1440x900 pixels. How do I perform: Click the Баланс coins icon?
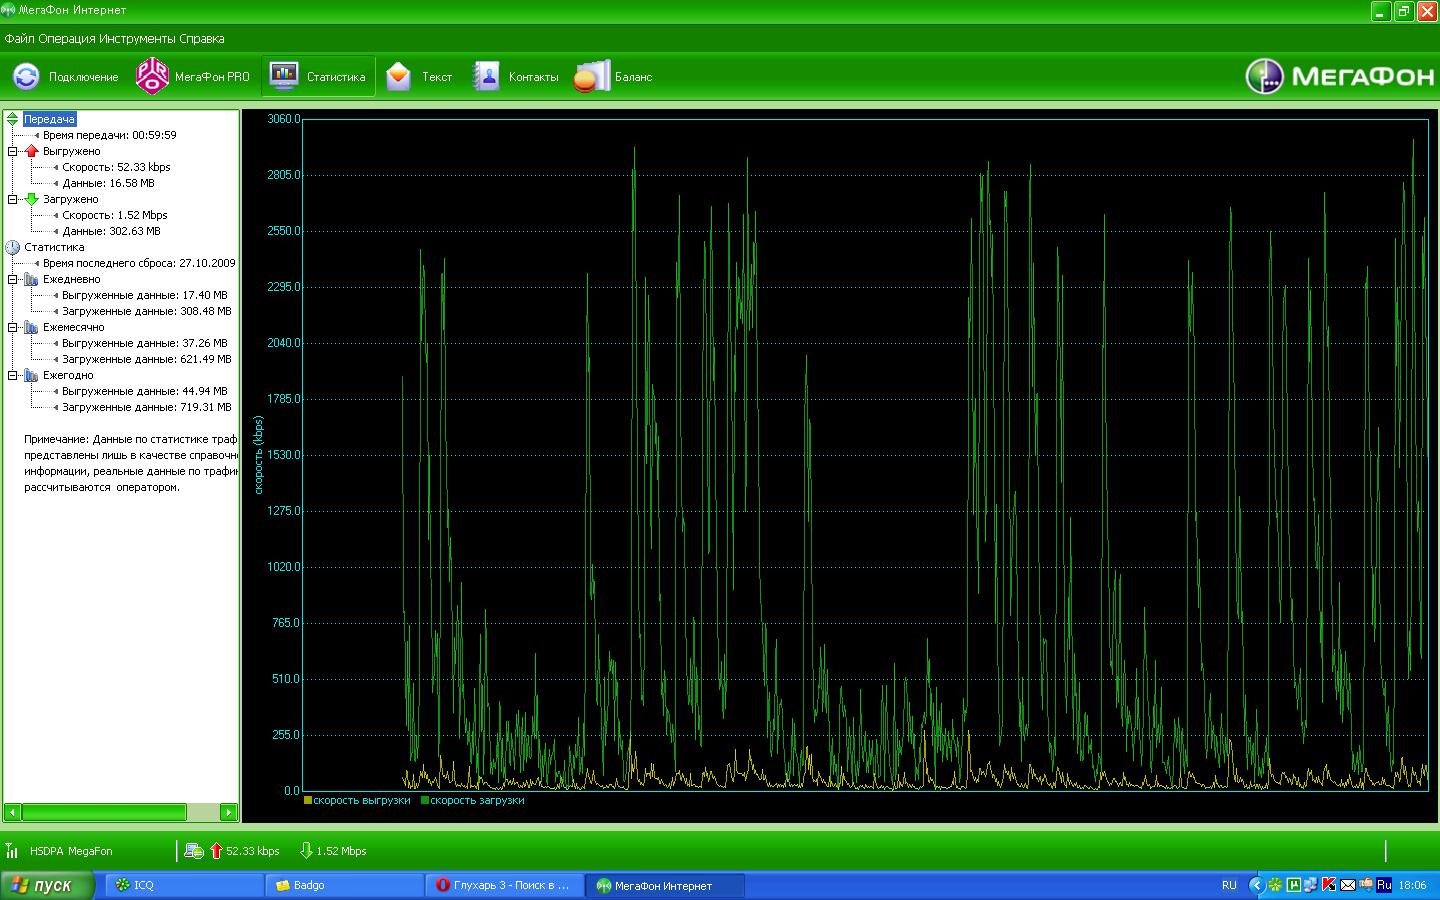pos(591,77)
